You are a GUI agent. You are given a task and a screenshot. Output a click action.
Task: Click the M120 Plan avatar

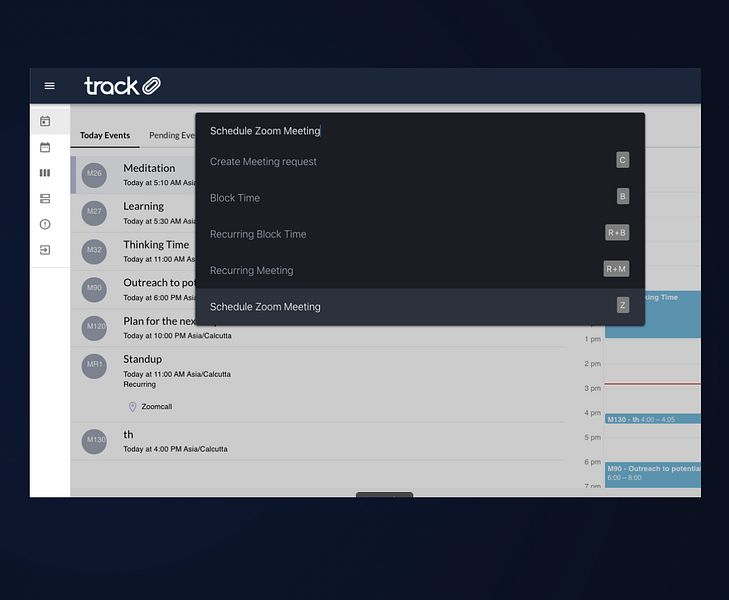[x=94, y=328]
